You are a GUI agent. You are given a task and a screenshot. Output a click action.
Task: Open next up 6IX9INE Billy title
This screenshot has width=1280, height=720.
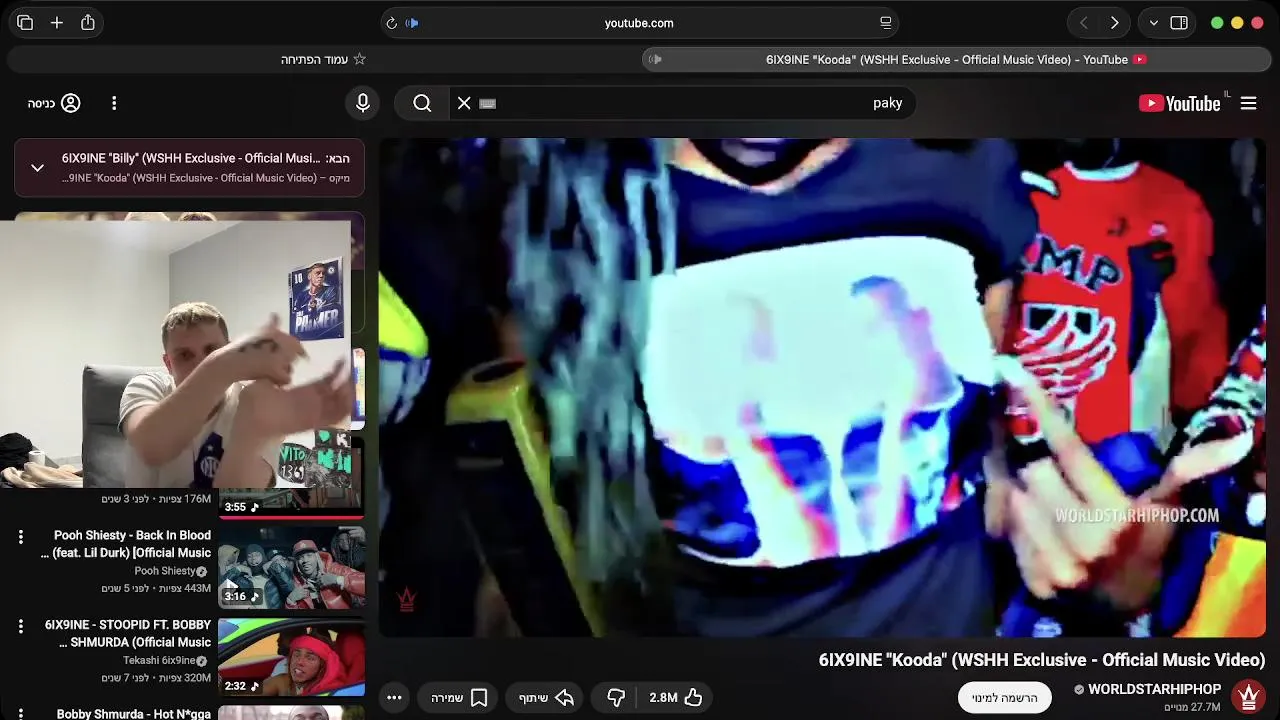click(x=191, y=158)
